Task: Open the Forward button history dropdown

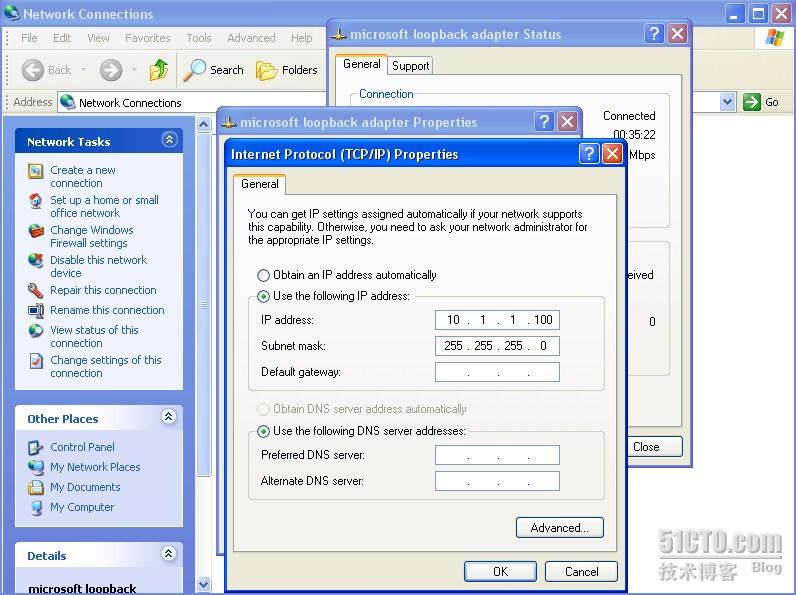Action: point(134,70)
